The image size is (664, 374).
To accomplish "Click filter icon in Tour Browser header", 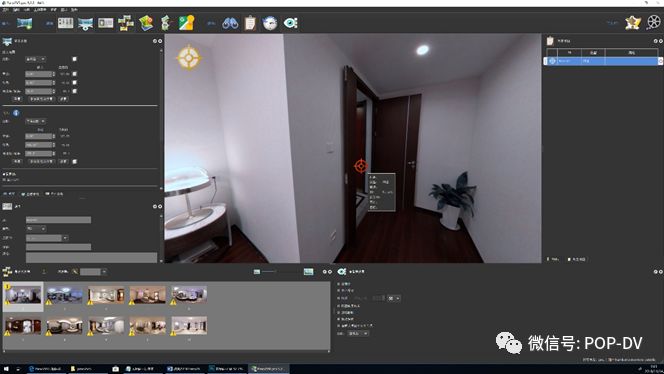I will coord(75,271).
